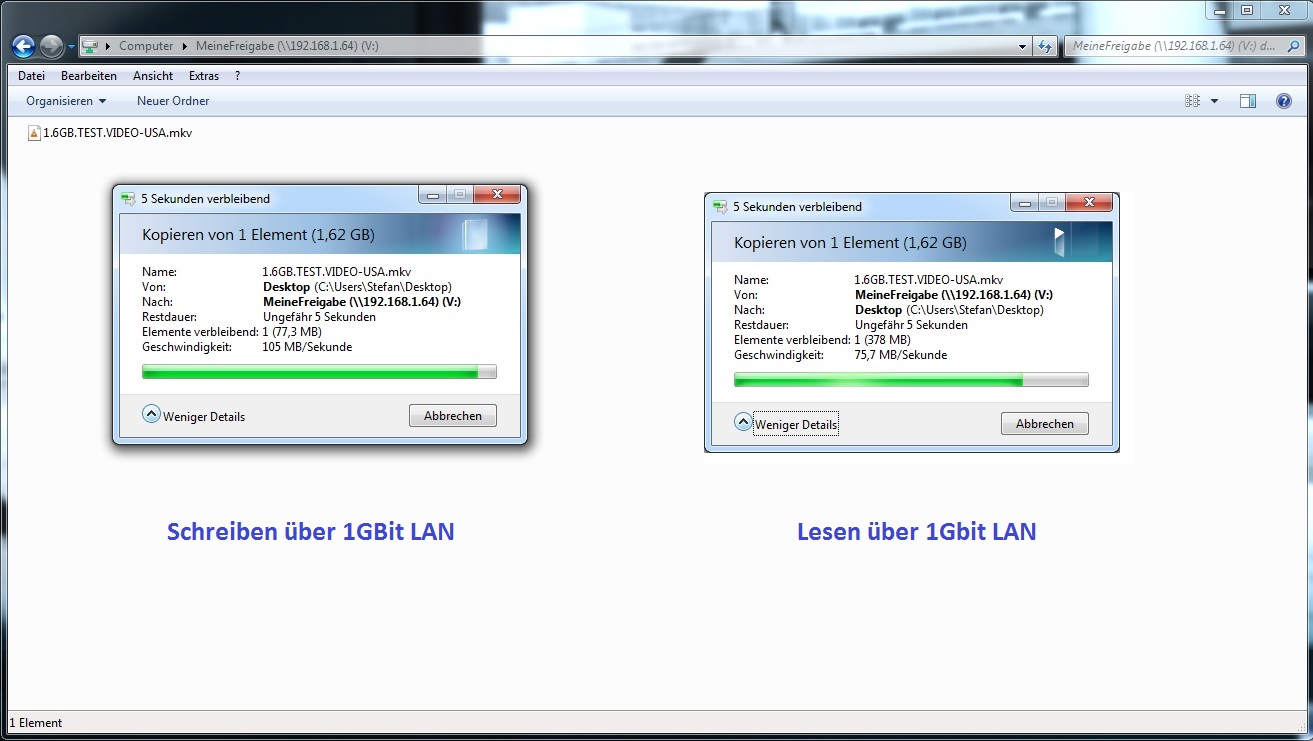Open the Datei menu

(x=31, y=76)
